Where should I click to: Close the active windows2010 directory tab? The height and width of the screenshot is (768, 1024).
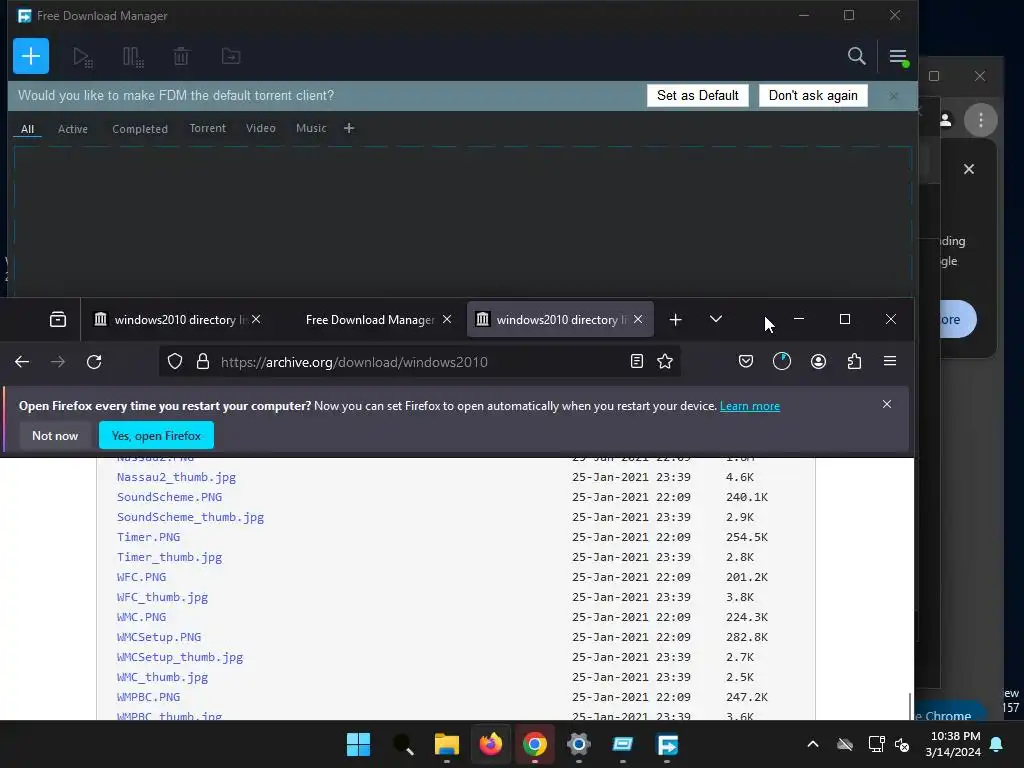point(638,319)
